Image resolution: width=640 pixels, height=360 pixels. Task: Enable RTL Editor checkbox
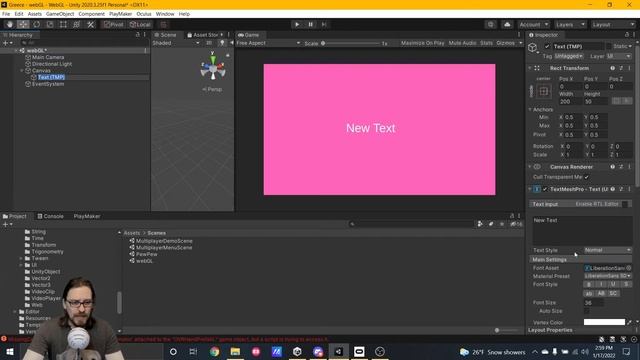tap(625, 204)
